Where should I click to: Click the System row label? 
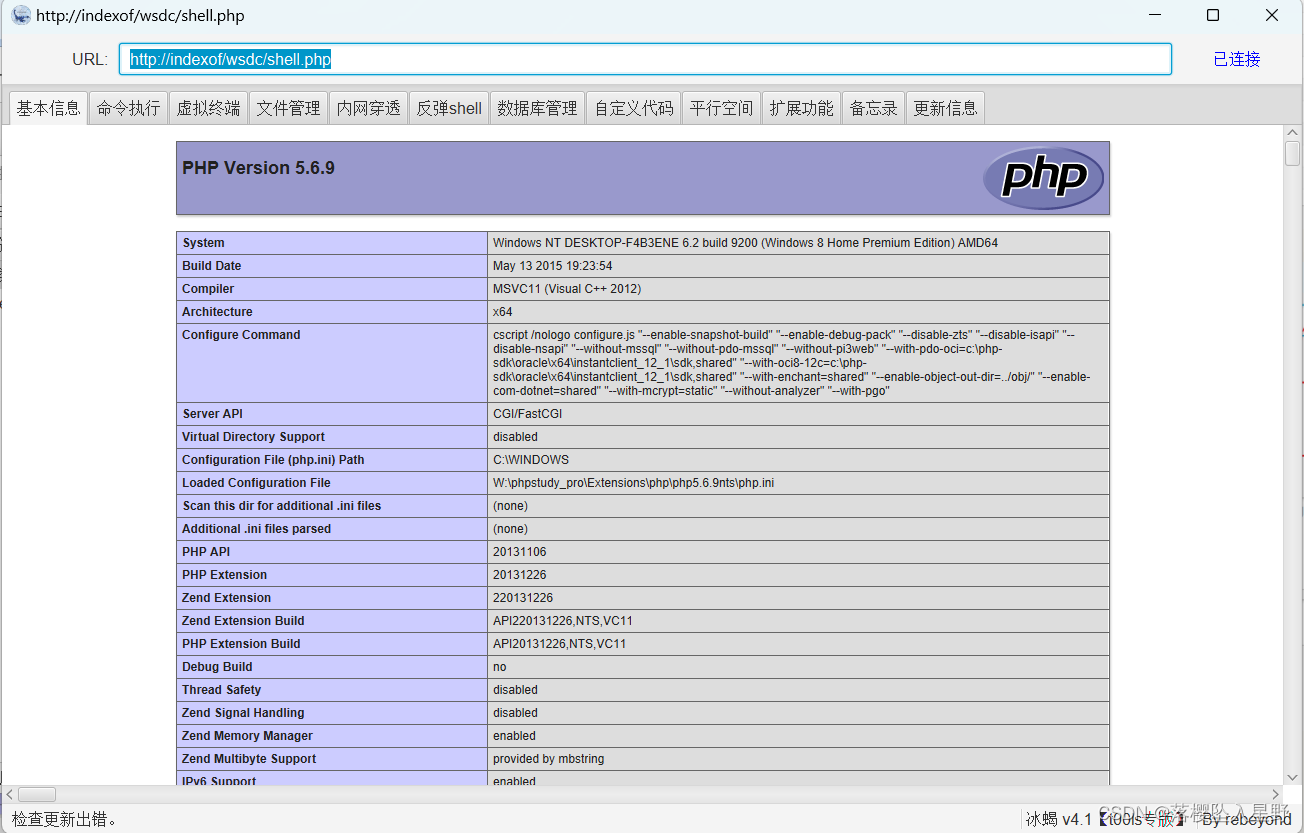tap(203, 243)
